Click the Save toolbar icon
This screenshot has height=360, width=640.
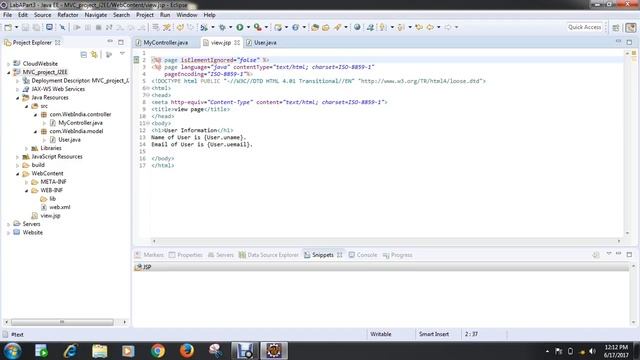point(25,27)
